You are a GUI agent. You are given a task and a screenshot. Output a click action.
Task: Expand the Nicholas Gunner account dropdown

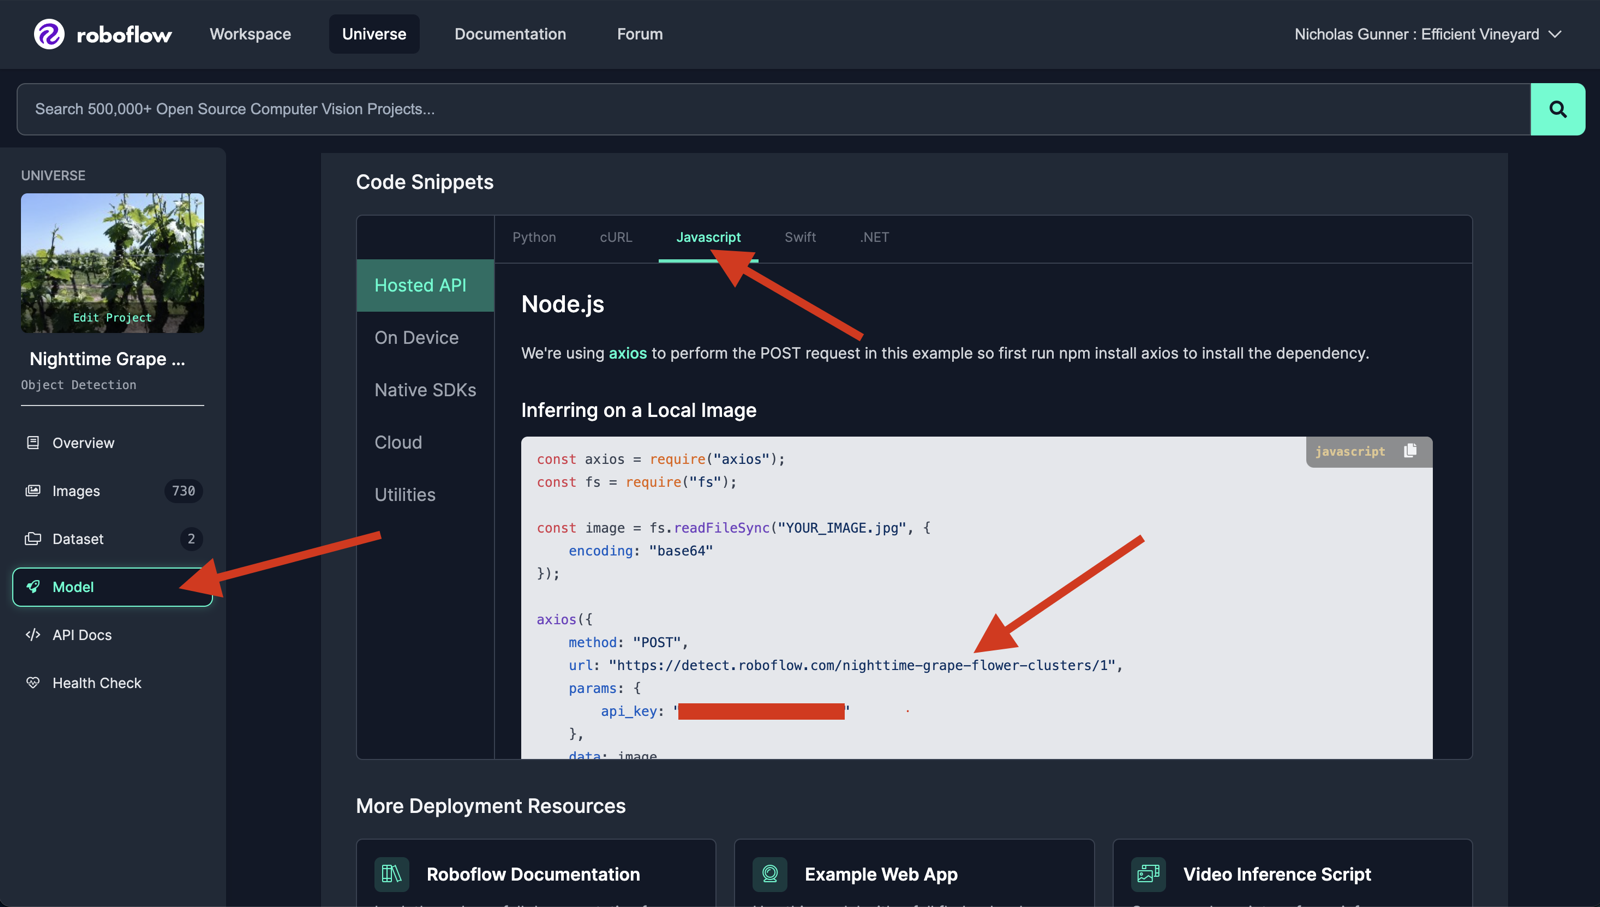tap(1428, 34)
